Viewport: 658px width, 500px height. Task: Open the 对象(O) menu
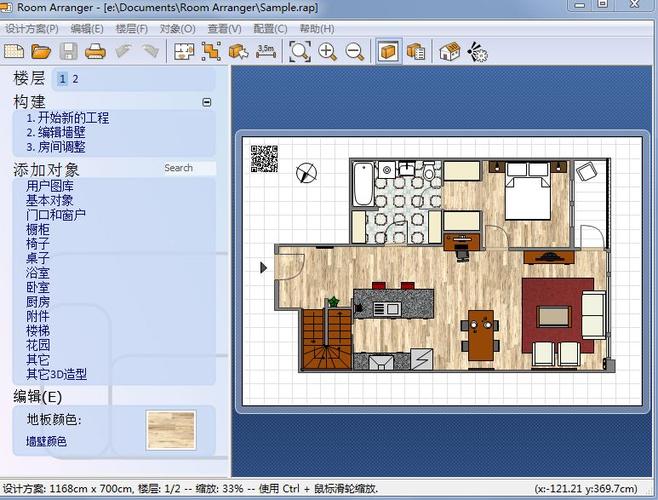tap(178, 29)
